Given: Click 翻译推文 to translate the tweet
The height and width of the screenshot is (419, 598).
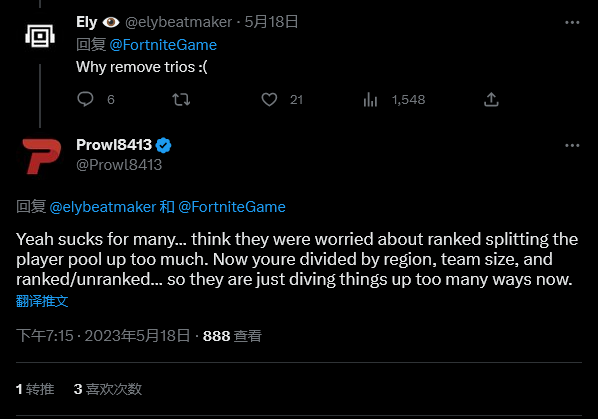Looking at the screenshot, I should (42, 301).
